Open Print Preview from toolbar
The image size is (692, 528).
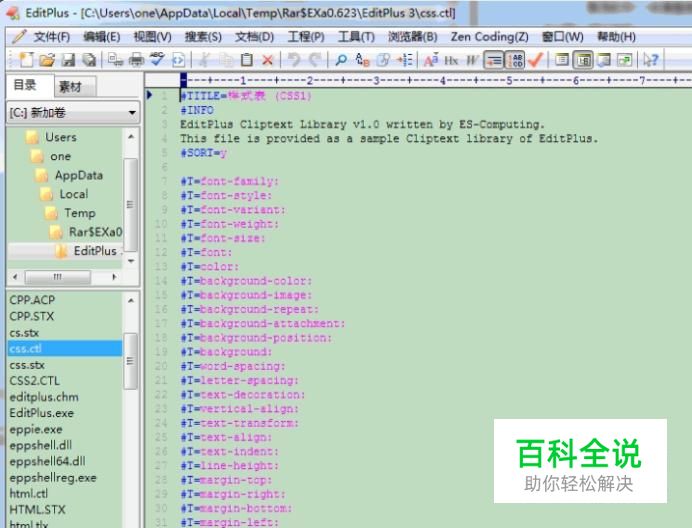click(116, 60)
